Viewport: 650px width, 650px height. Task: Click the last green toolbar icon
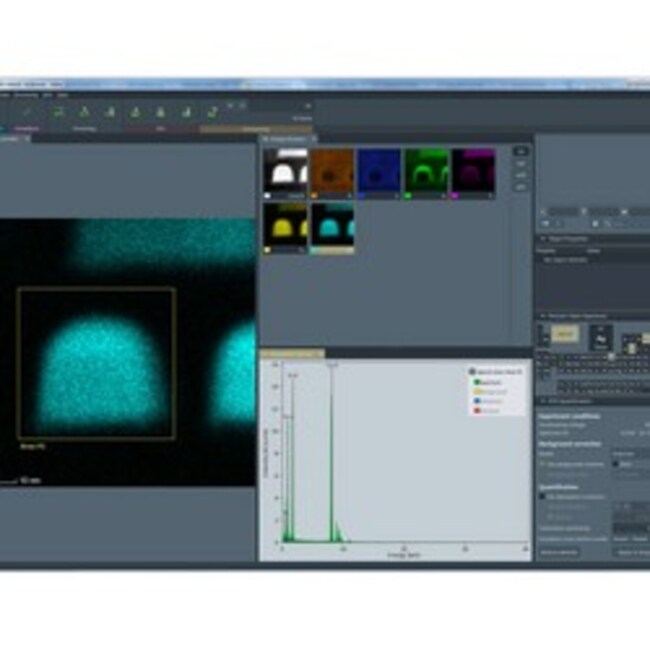click(211, 112)
